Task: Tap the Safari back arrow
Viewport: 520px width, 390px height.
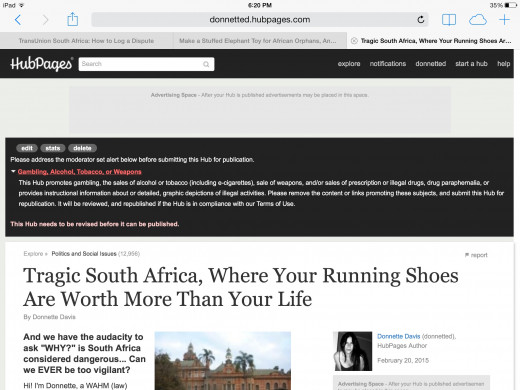Action: click(x=18, y=20)
